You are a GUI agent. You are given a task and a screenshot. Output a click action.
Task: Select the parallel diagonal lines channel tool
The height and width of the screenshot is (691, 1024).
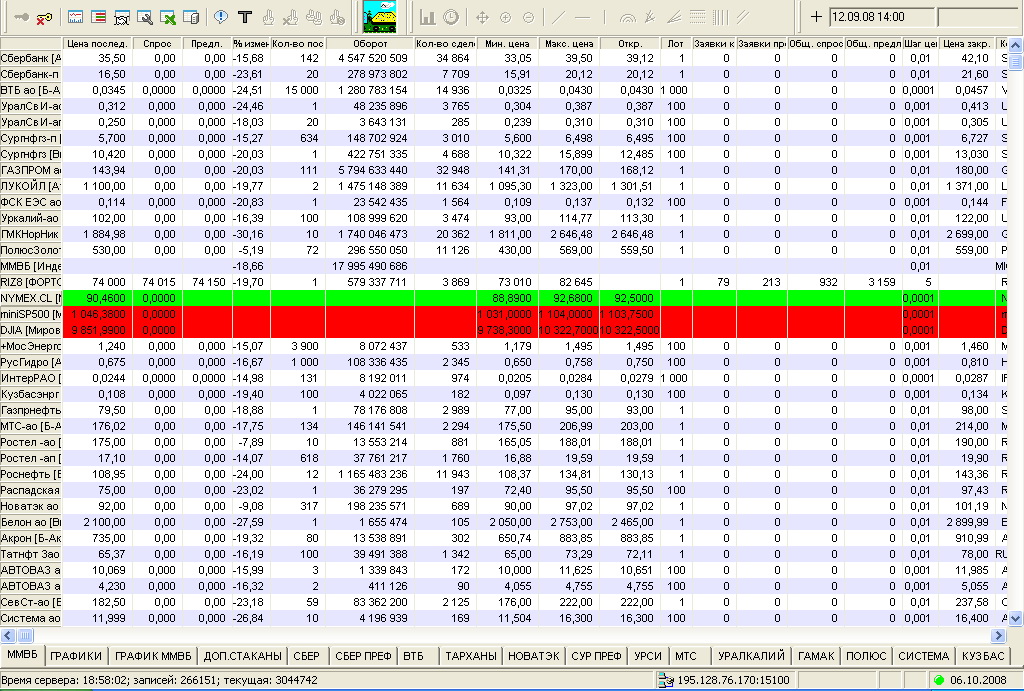tap(743, 18)
